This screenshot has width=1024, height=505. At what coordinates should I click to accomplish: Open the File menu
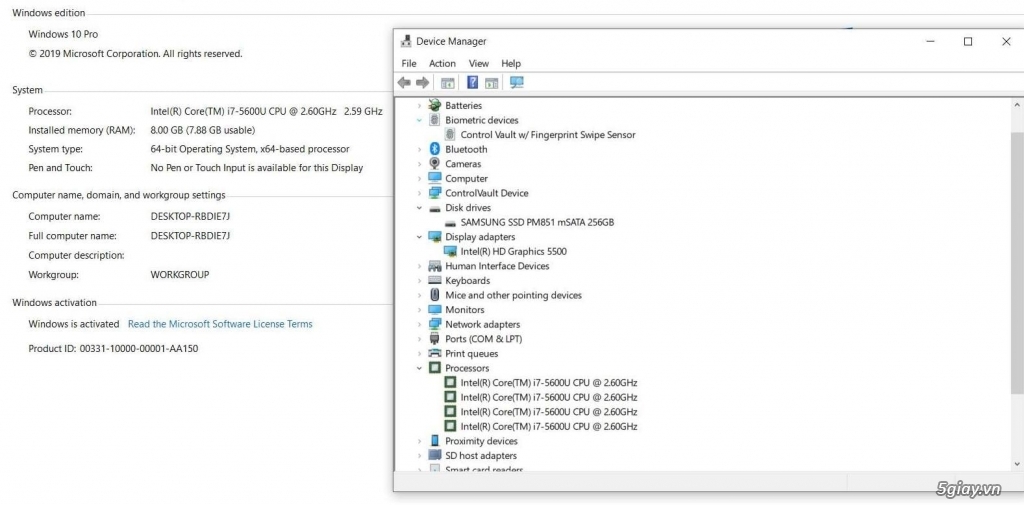(409, 63)
